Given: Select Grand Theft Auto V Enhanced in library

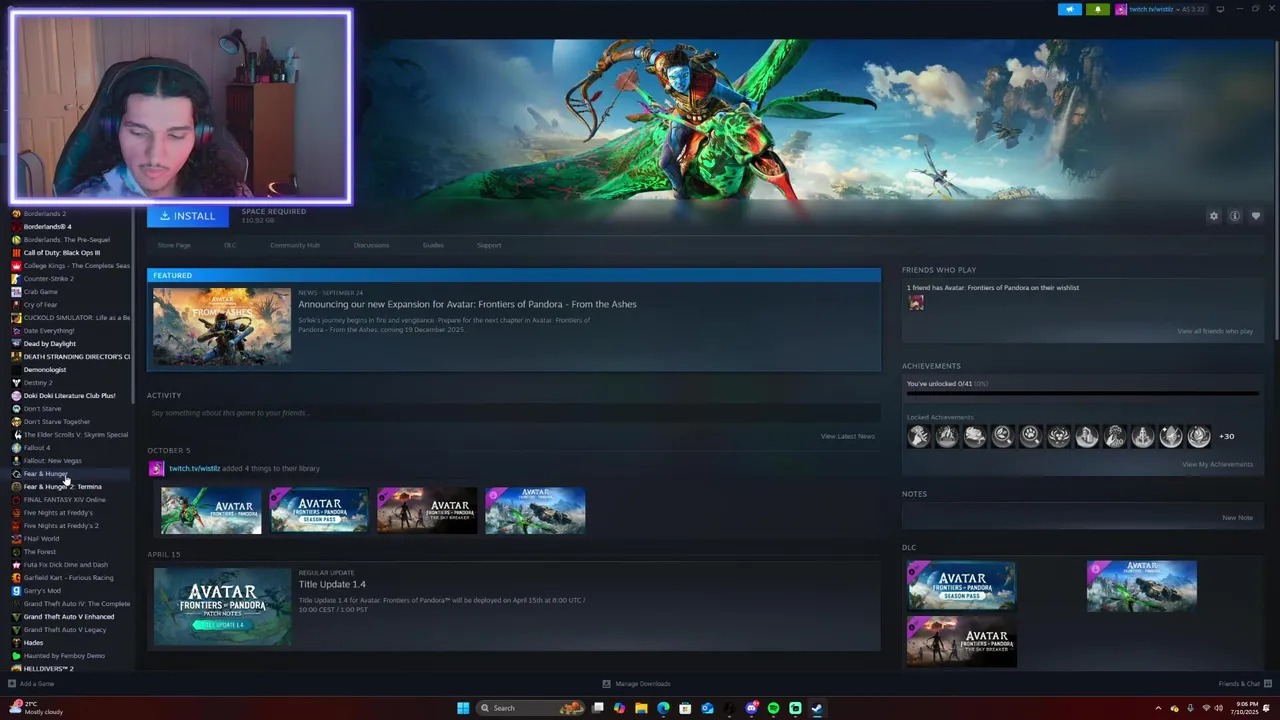Looking at the screenshot, I should pyautogui.click(x=69, y=617).
